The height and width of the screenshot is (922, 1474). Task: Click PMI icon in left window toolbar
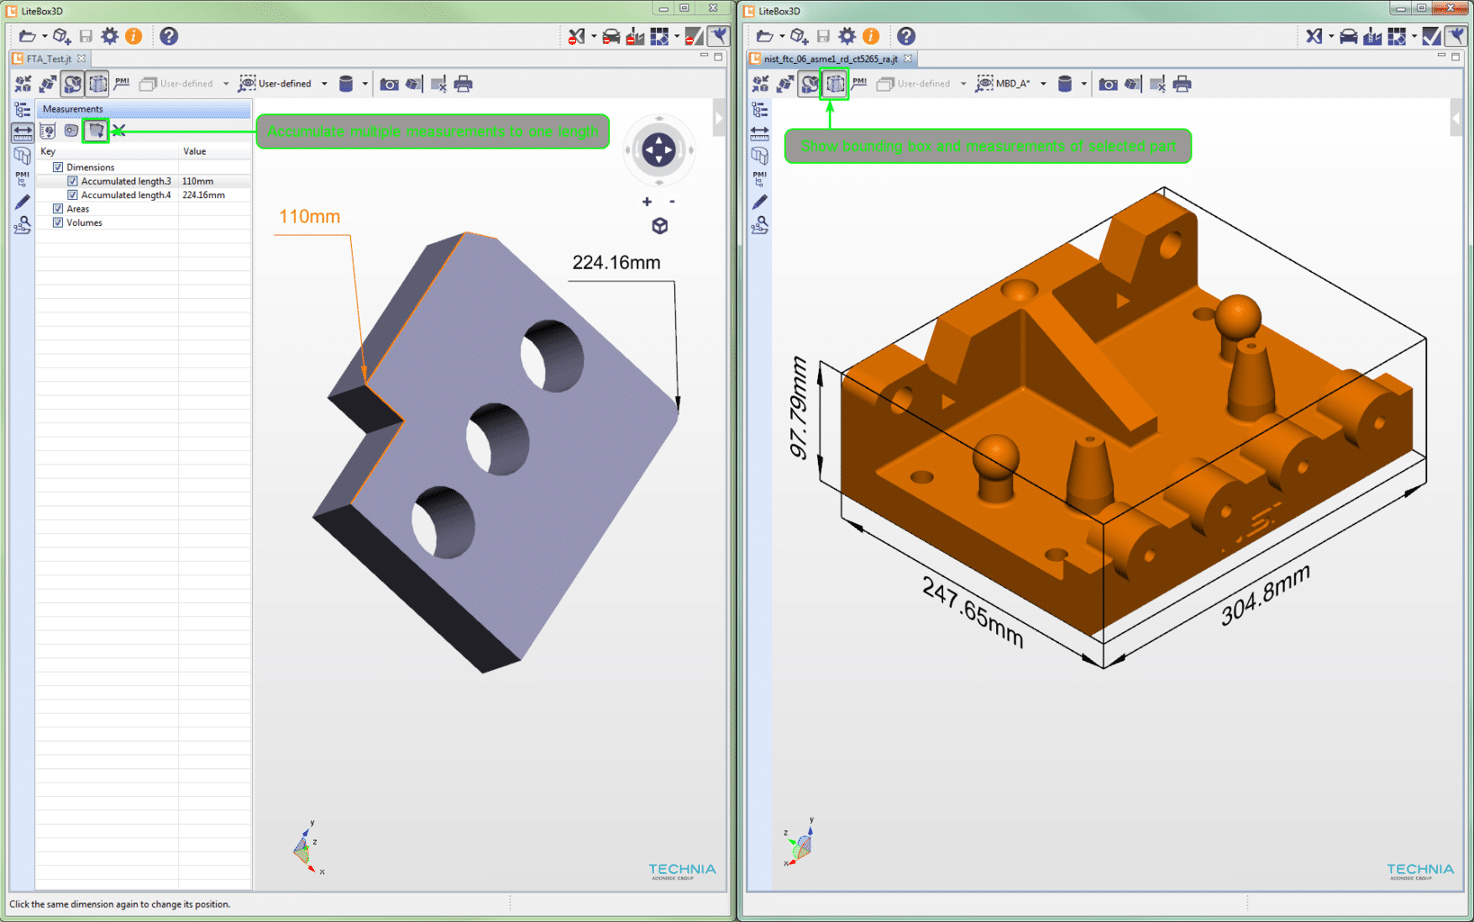point(122,83)
